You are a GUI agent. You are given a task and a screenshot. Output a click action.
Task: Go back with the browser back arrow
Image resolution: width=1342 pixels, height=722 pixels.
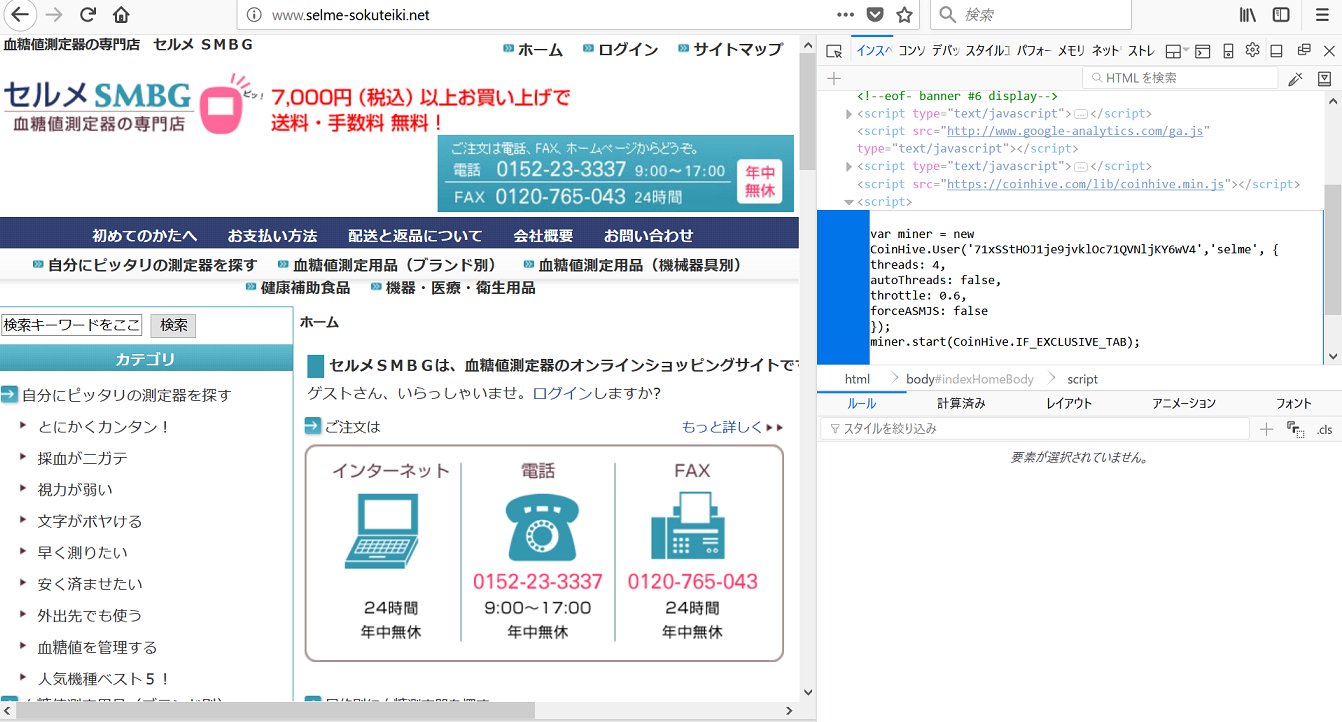(21, 15)
